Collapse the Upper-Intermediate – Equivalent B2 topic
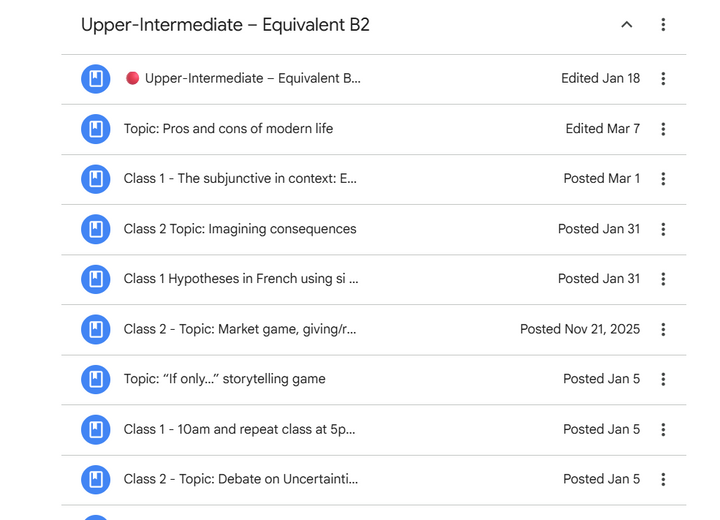Viewport: 720px width, 520px height. pos(627,25)
